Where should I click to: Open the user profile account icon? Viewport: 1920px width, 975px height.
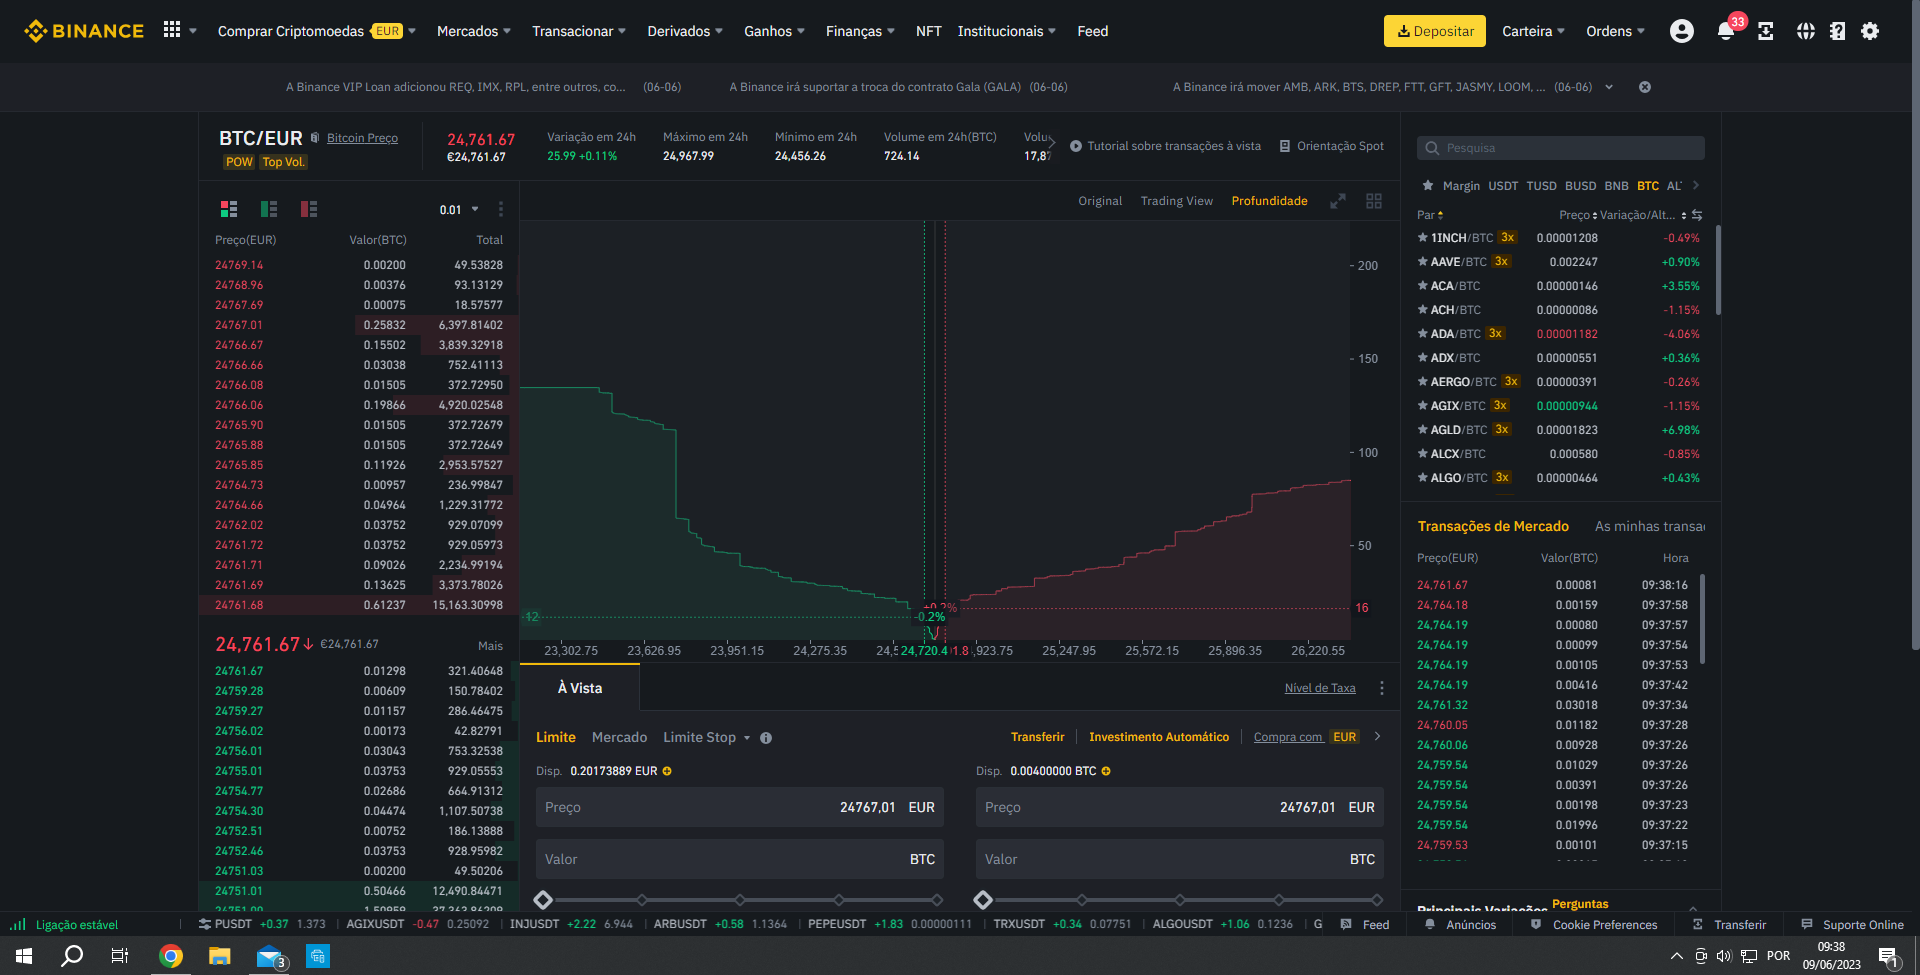pos(1682,31)
